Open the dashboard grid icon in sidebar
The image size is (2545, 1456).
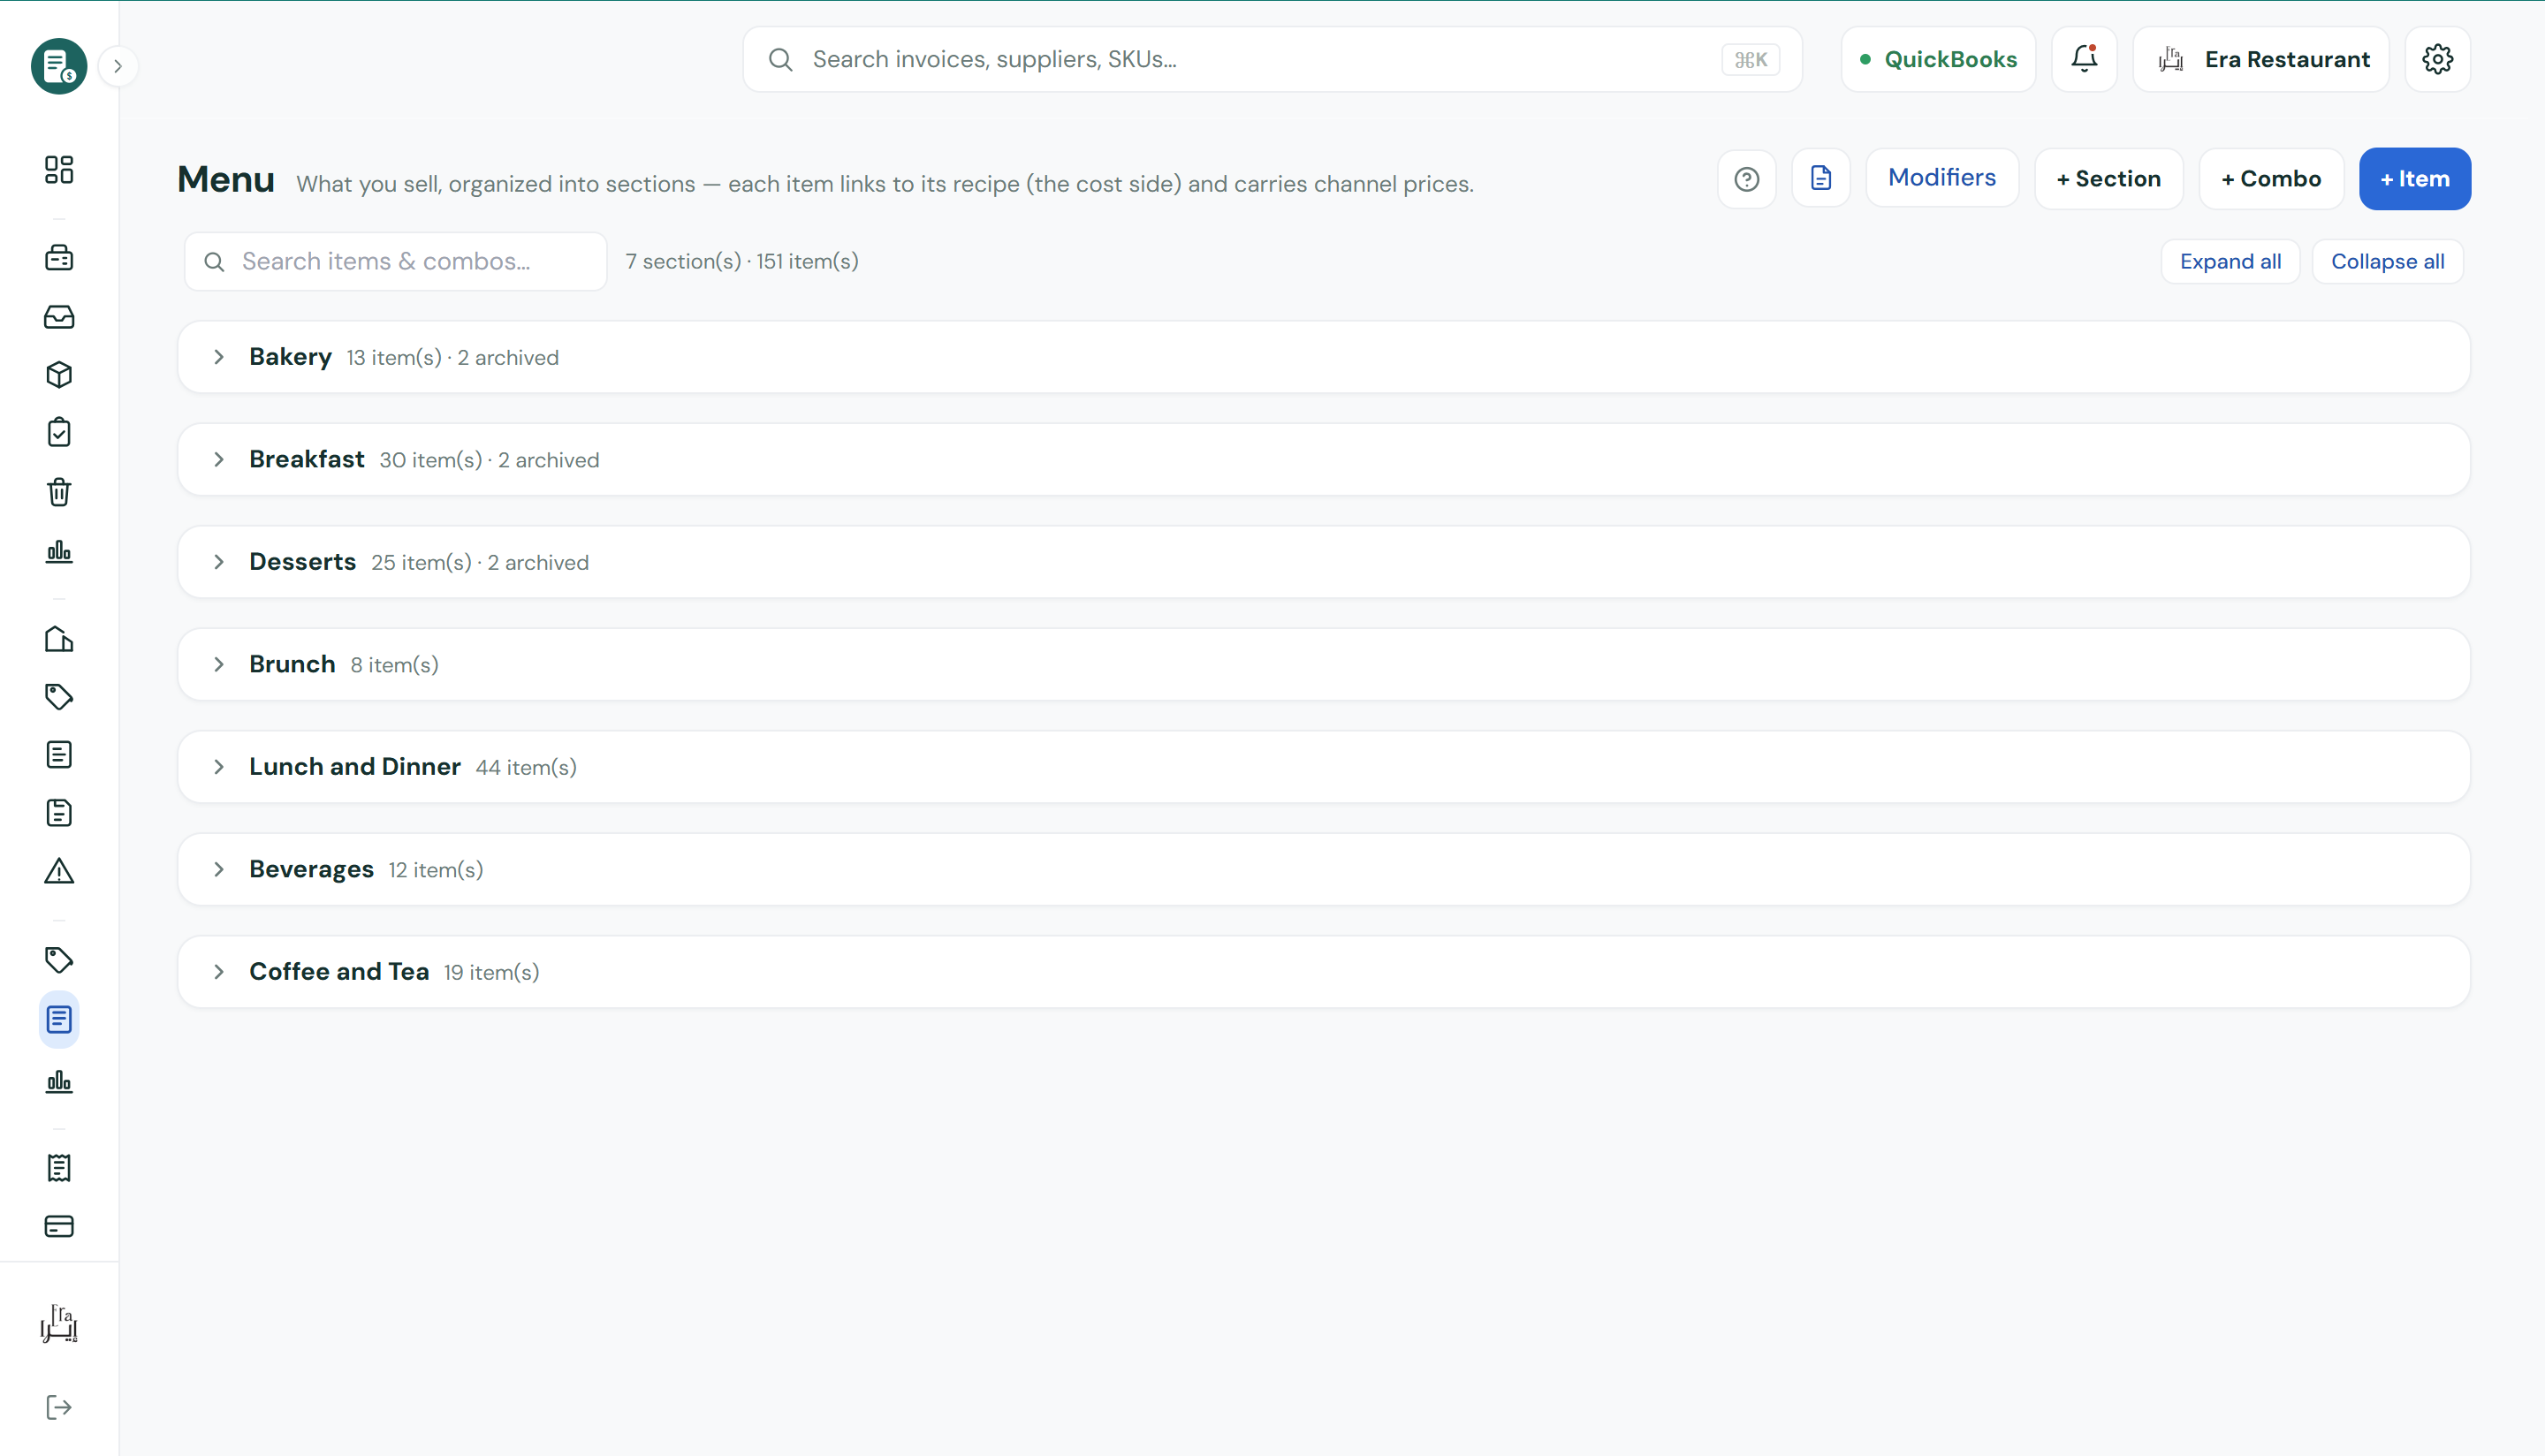pos(59,169)
